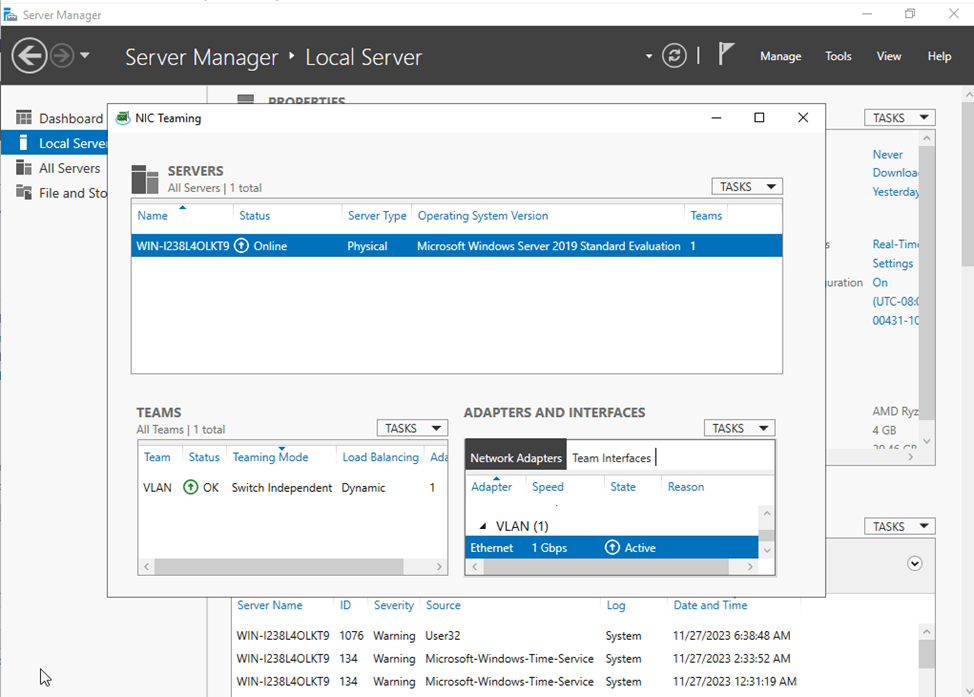Expand the circled chevron above the events panel
Viewport: 974px width, 697px height.
tap(914, 563)
